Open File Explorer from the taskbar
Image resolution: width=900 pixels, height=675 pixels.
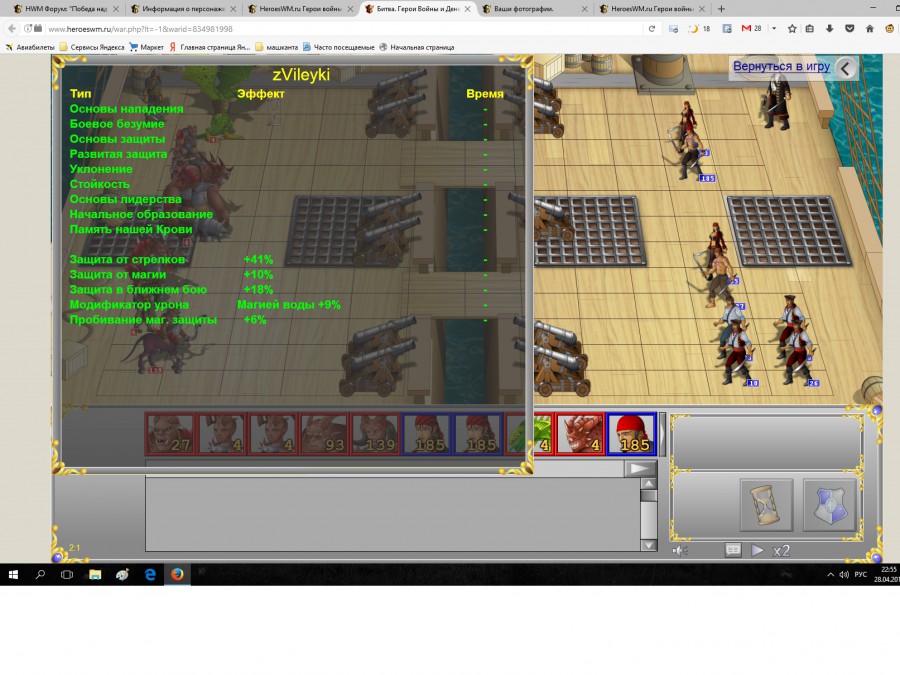coord(95,575)
